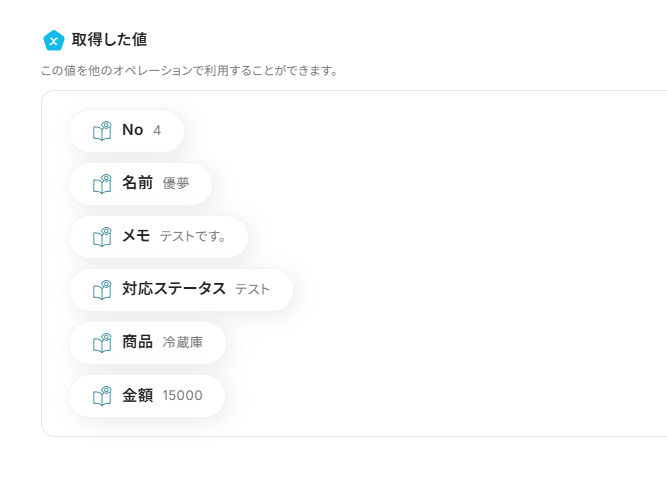The image size is (667, 484).
Task: Select the 名前 label text
Action: pos(137,183)
